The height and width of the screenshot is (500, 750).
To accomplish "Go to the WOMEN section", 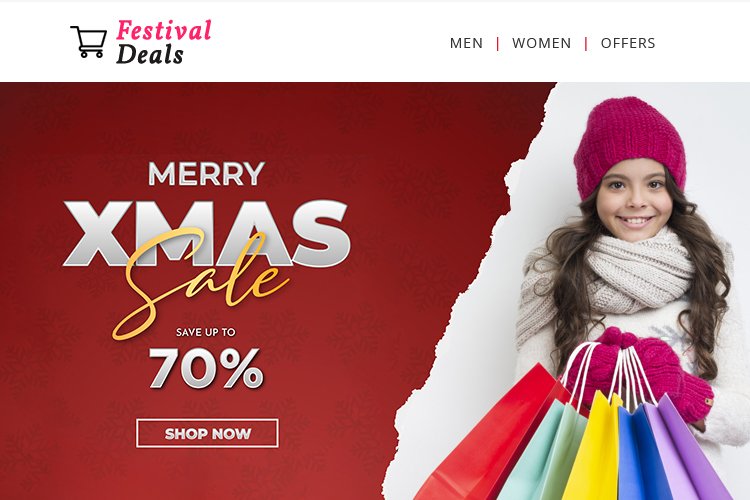I will (541, 43).
